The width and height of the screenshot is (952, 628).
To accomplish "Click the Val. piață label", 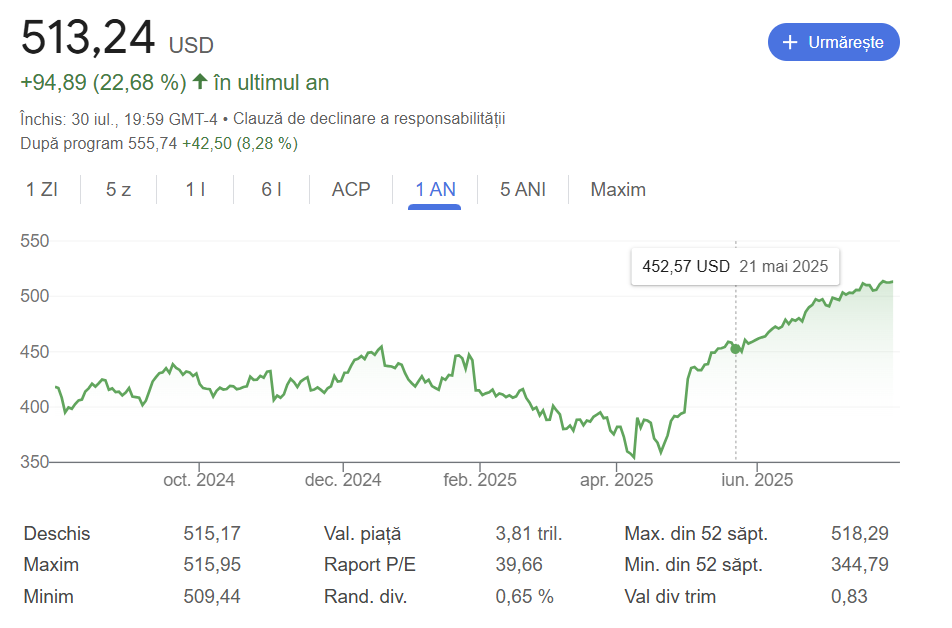I will pos(362,534).
